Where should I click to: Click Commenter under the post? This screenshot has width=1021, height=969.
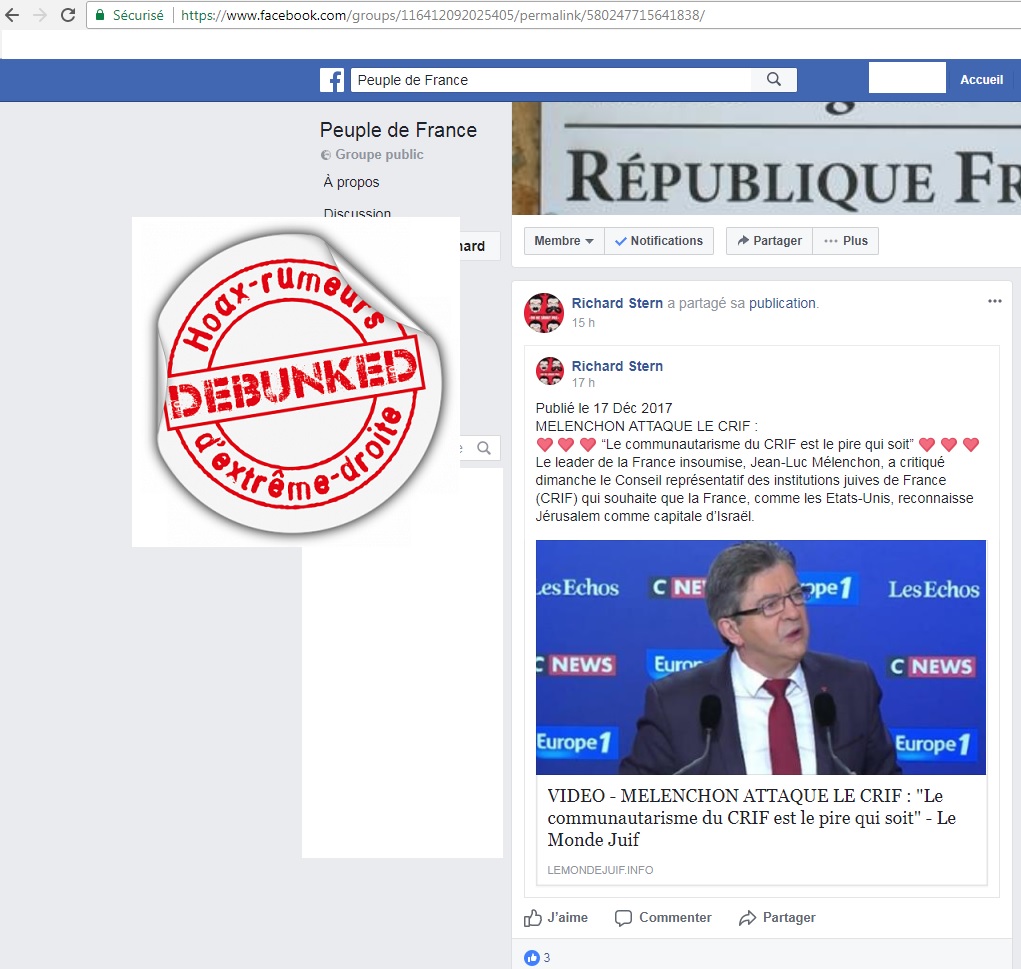coord(664,918)
